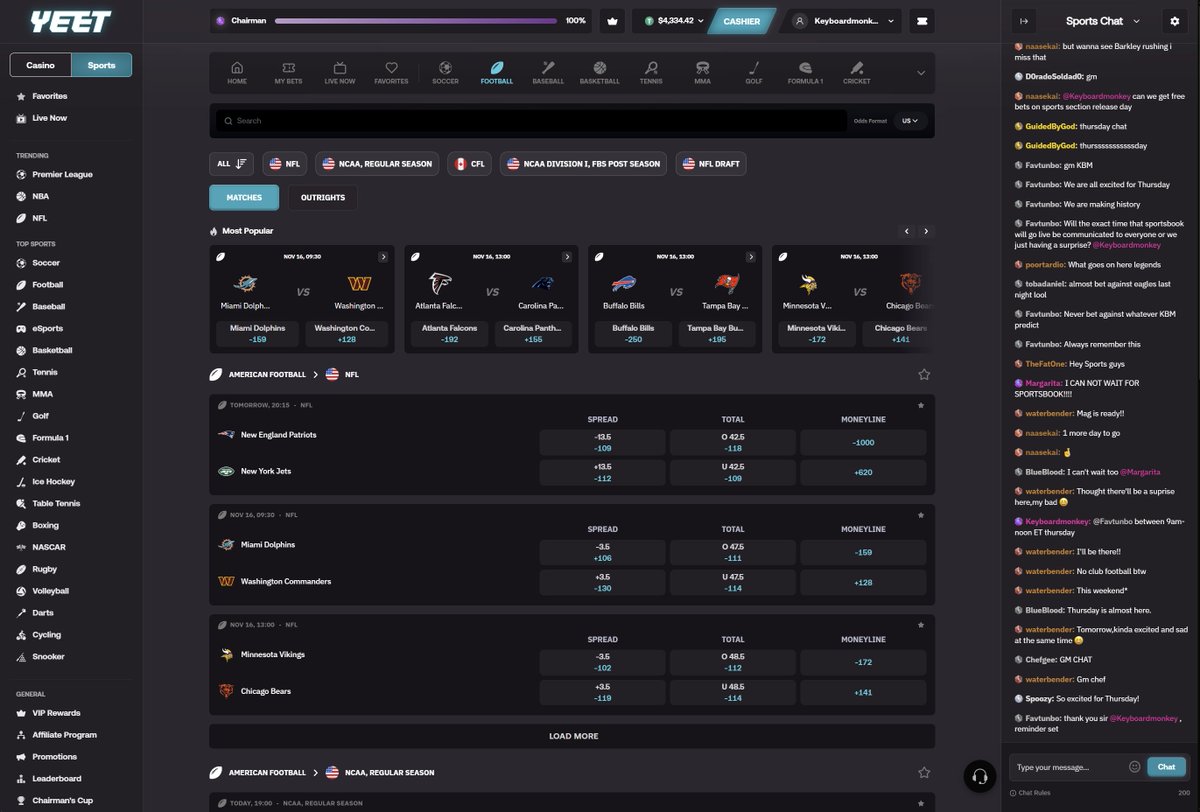
Task: Select the Outrights tab
Action: [323, 197]
